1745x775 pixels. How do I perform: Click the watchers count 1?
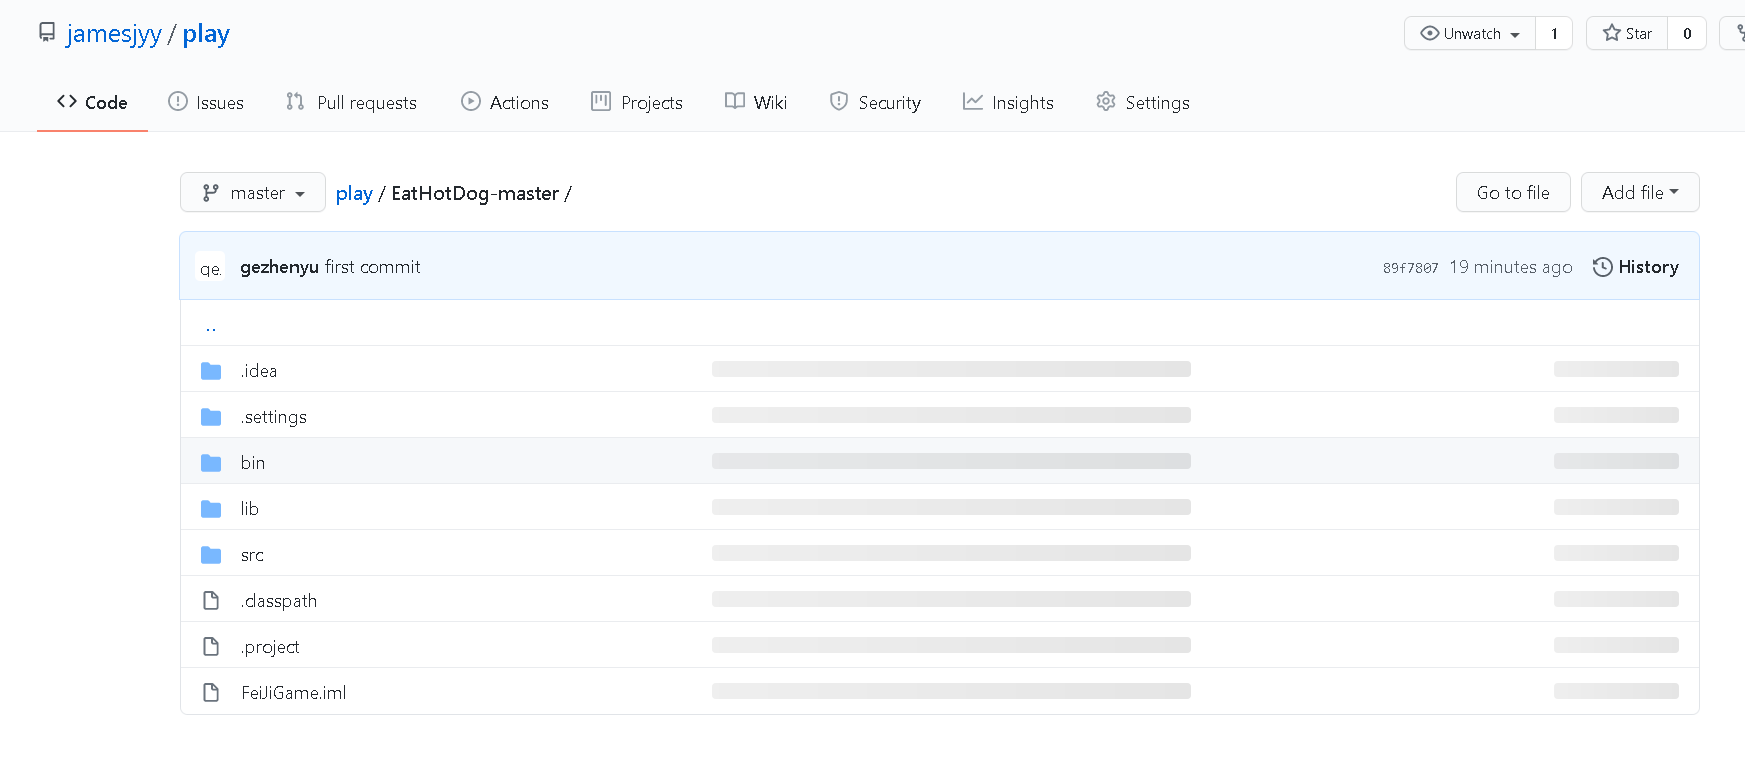[1554, 33]
